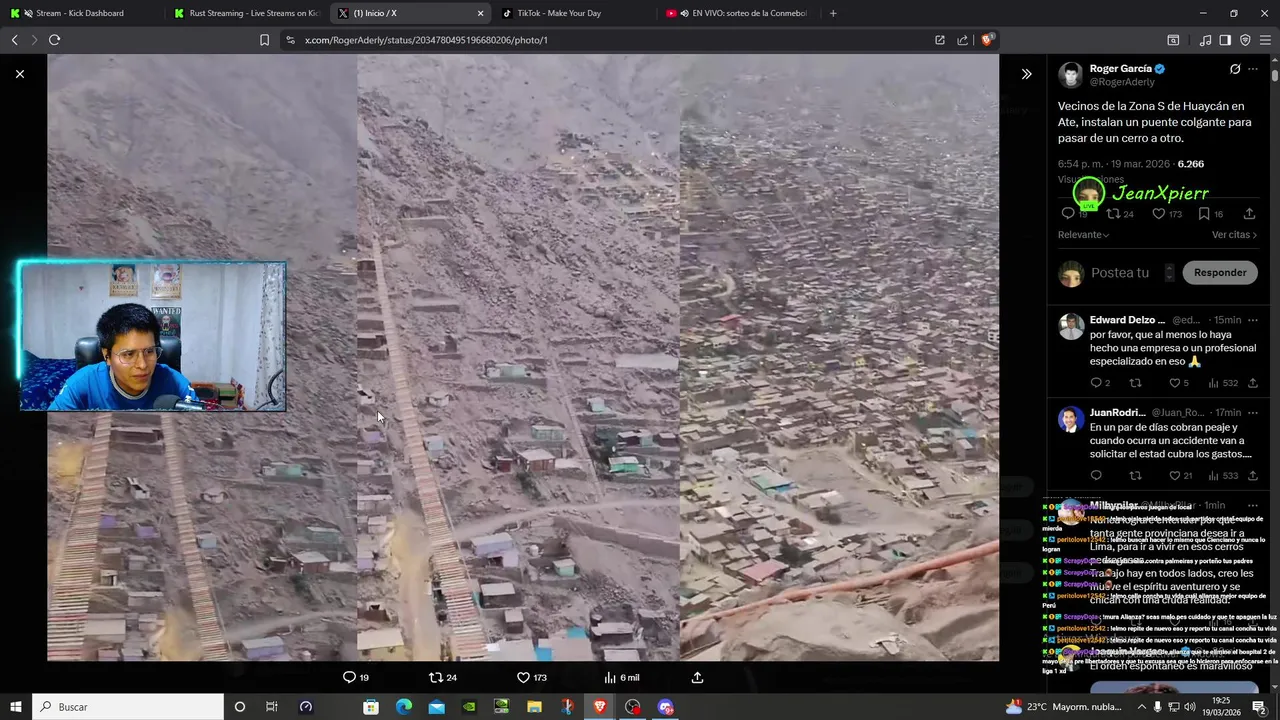This screenshot has width=1280, height=720.
Task: Mute the EN VIVO tab audio icon
Action: [685, 13]
